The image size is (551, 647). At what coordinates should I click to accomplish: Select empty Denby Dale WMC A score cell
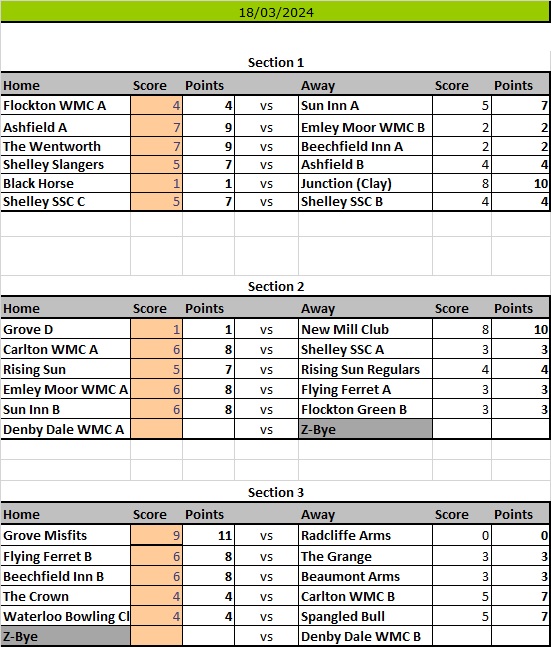[156, 429]
